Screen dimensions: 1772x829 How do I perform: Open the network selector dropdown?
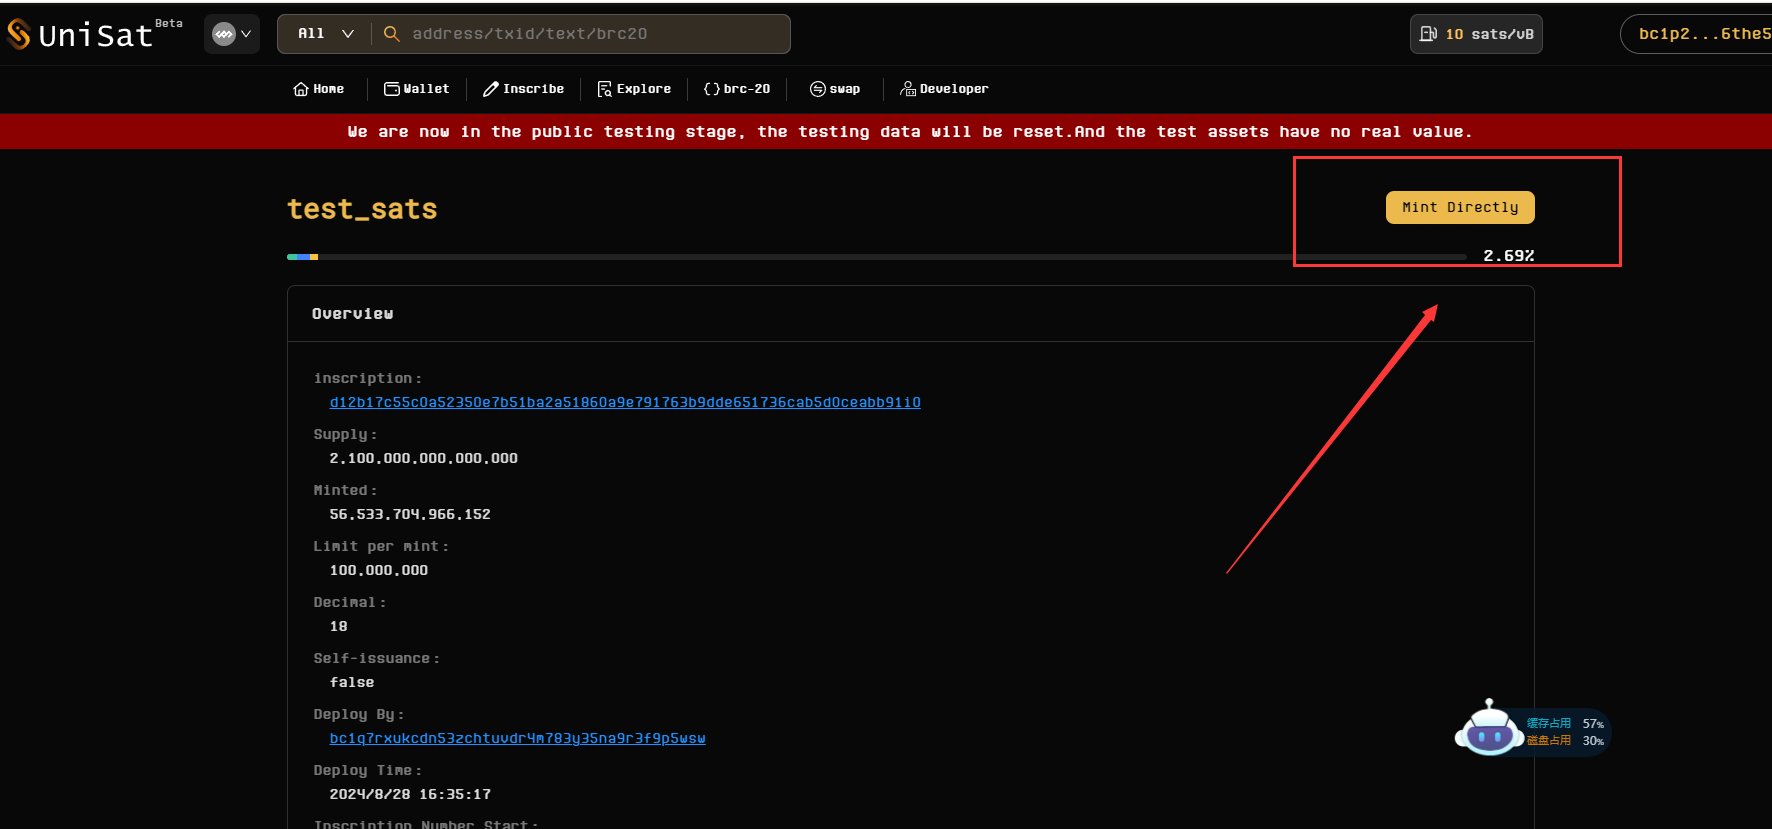tap(232, 34)
